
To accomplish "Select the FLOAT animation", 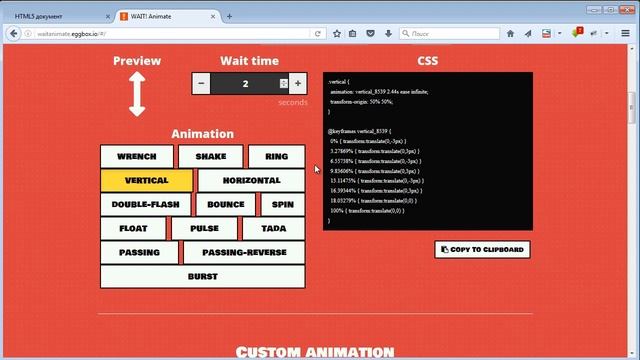I will [133, 229].
